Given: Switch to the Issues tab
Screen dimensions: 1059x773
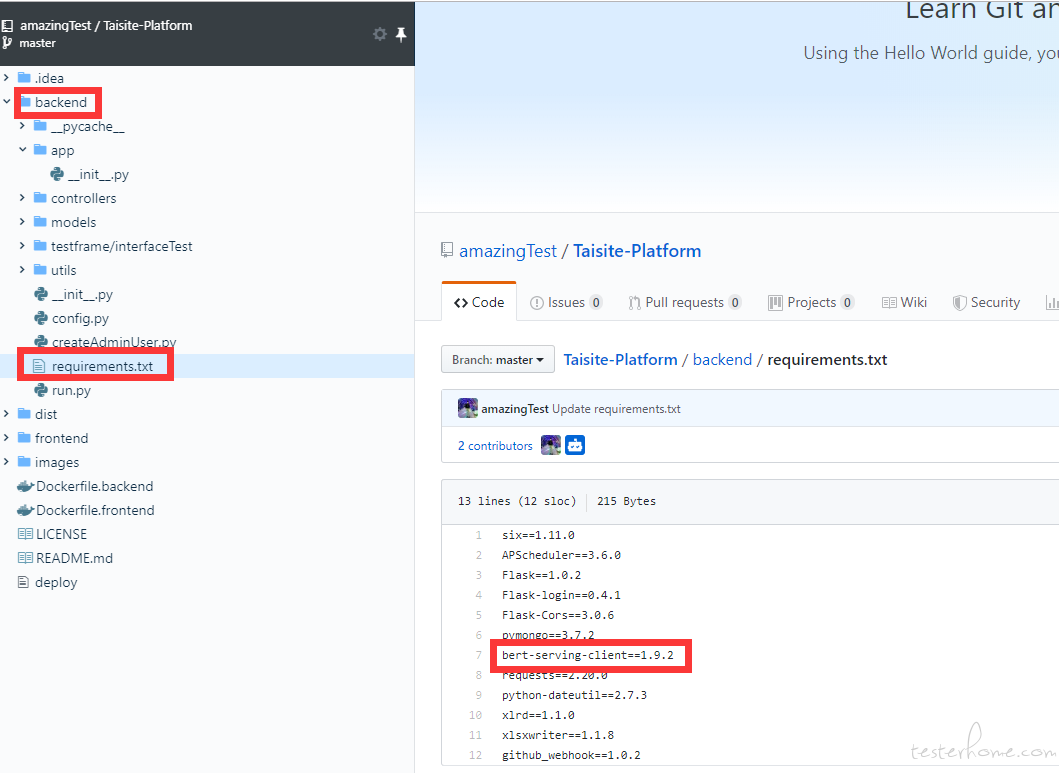Looking at the screenshot, I should pyautogui.click(x=565, y=302).
